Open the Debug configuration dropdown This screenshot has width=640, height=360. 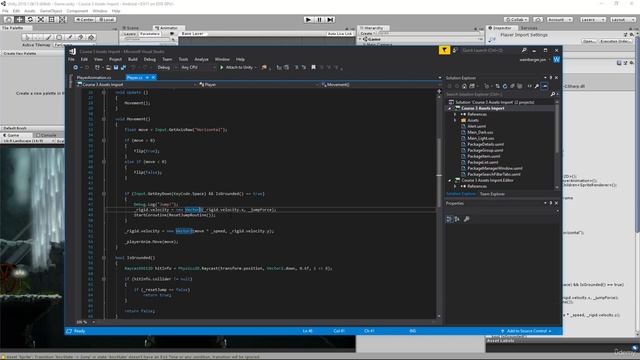coord(167,67)
